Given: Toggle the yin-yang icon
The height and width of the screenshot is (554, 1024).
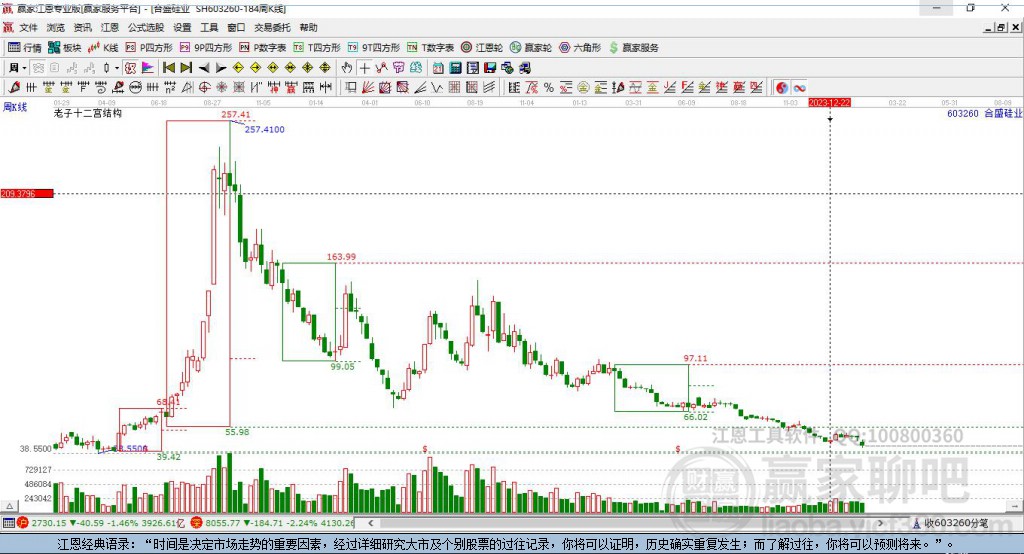Looking at the screenshot, I should click(x=782, y=88).
